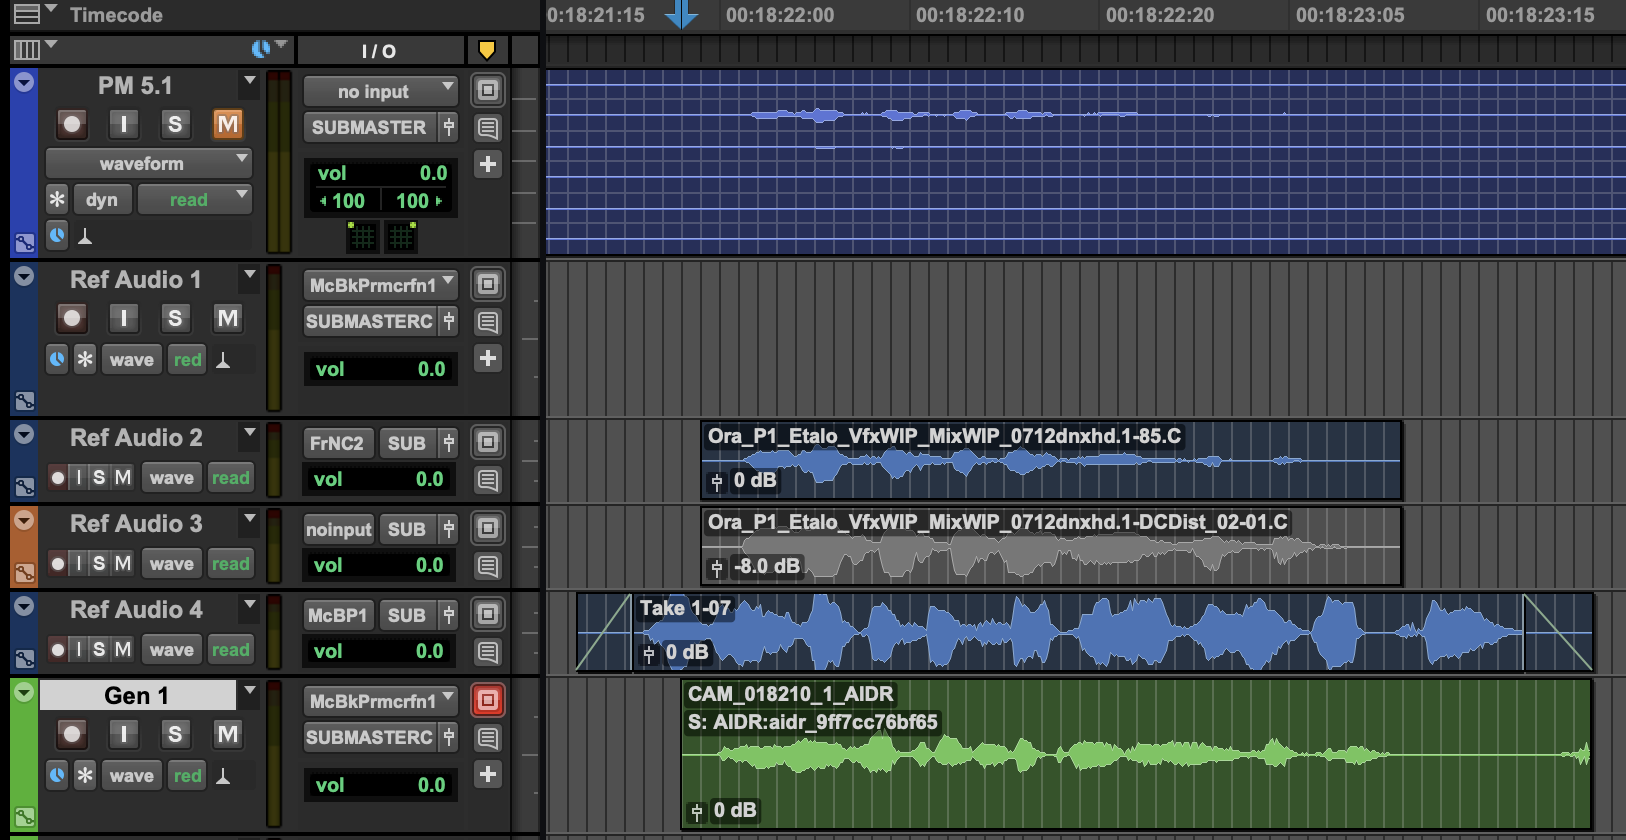Click the plus button on Gen 1 track
Viewport: 1626px width, 840px height.
tap(488, 774)
